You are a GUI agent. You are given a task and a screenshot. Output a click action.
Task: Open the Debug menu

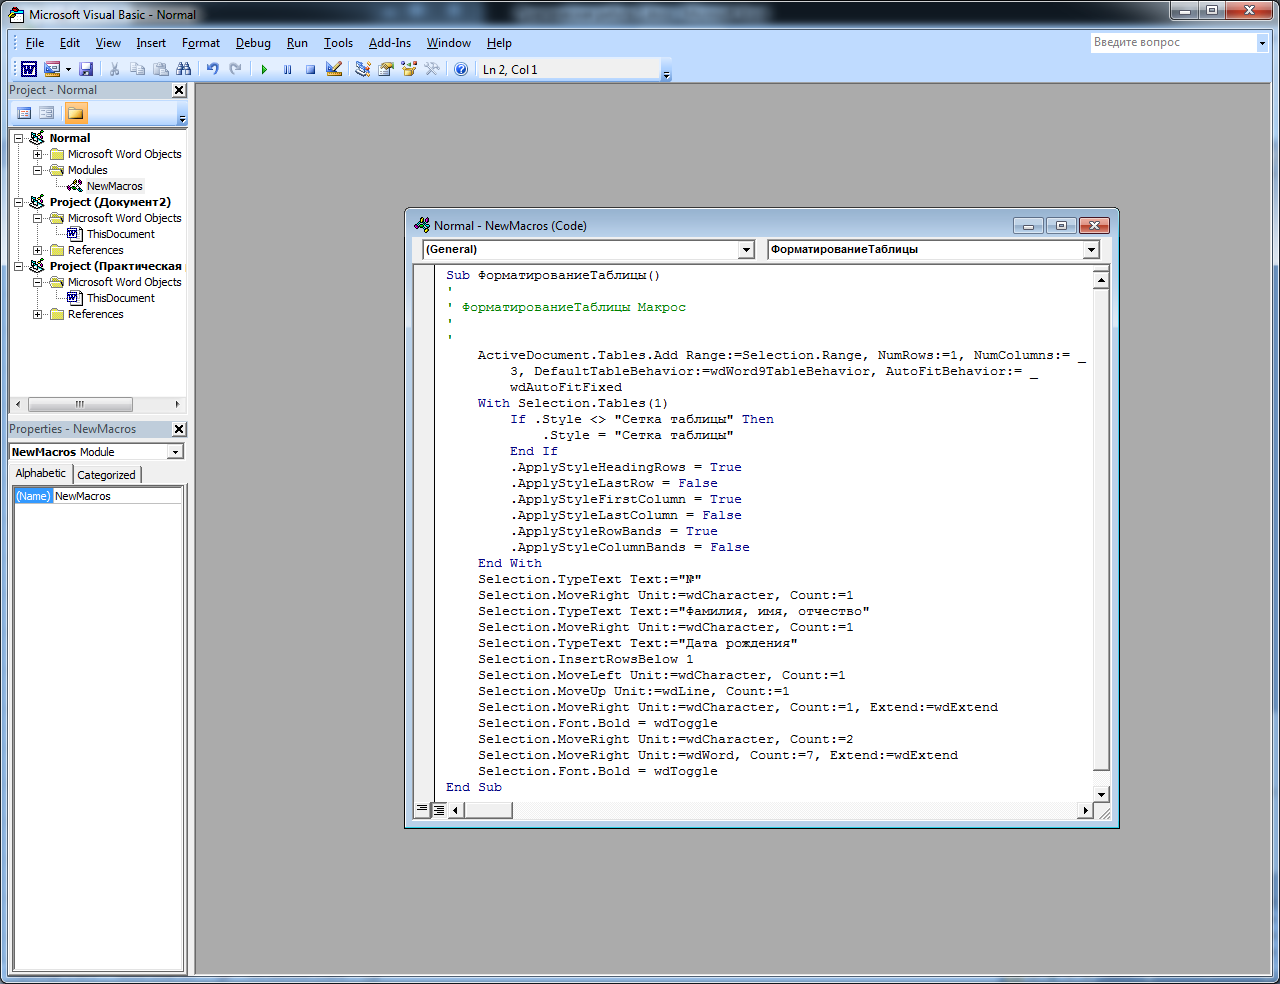(253, 43)
